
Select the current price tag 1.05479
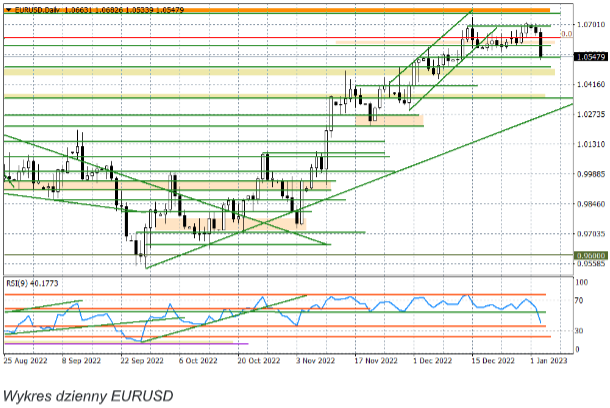(x=588, y=58)
